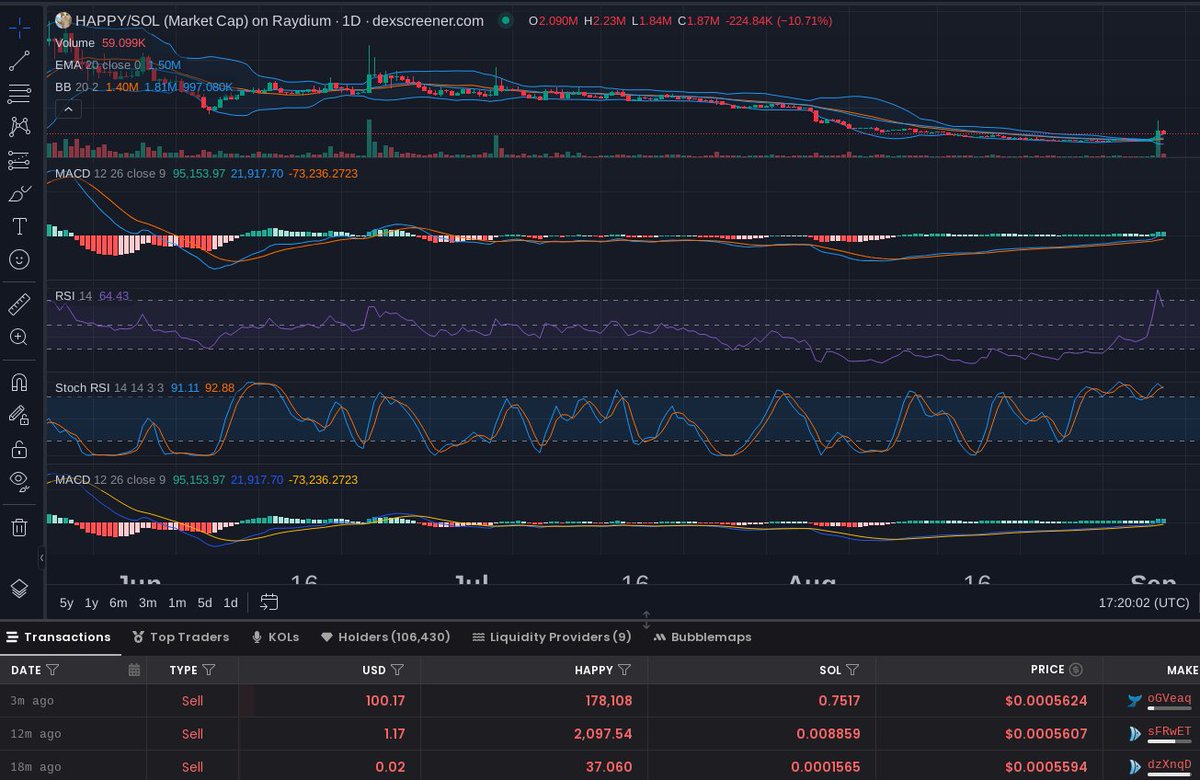The image size is (1200, 780).
Task: Click the Stoch RSI indicator legend
Action: [145, 388]
